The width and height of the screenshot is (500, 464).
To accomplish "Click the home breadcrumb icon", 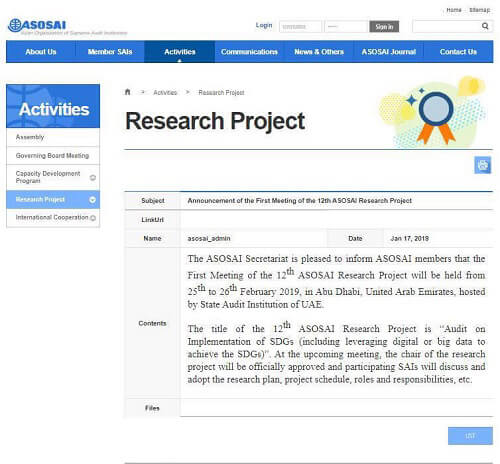I will coord(127,92).
